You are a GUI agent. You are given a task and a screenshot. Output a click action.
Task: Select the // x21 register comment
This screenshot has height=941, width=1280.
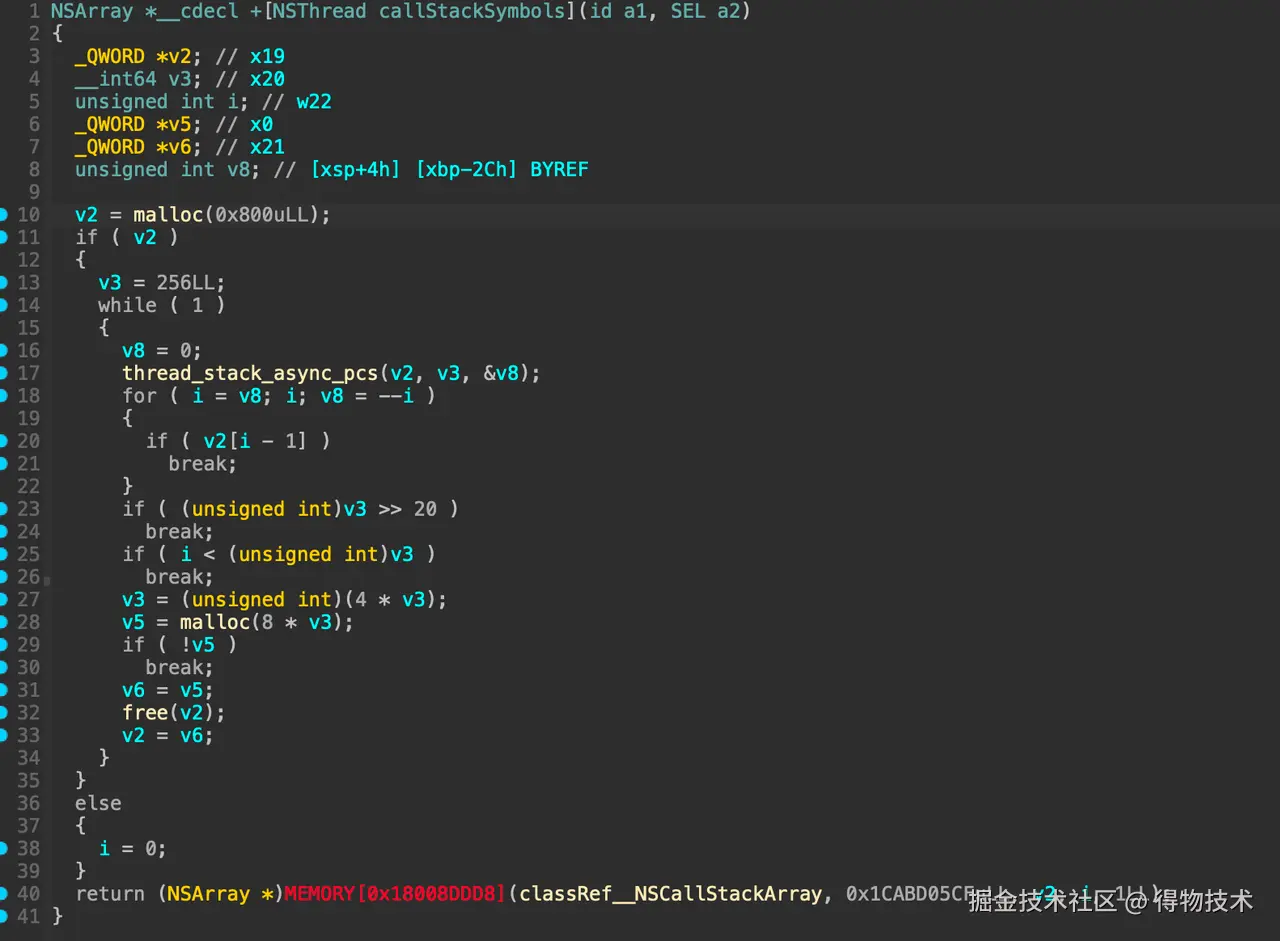coord(250,147)
